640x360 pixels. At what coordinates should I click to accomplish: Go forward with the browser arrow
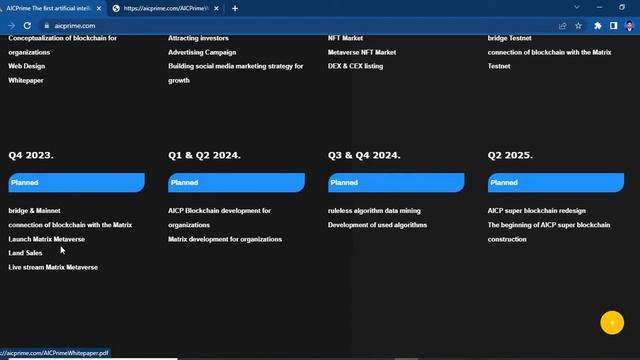11,25
